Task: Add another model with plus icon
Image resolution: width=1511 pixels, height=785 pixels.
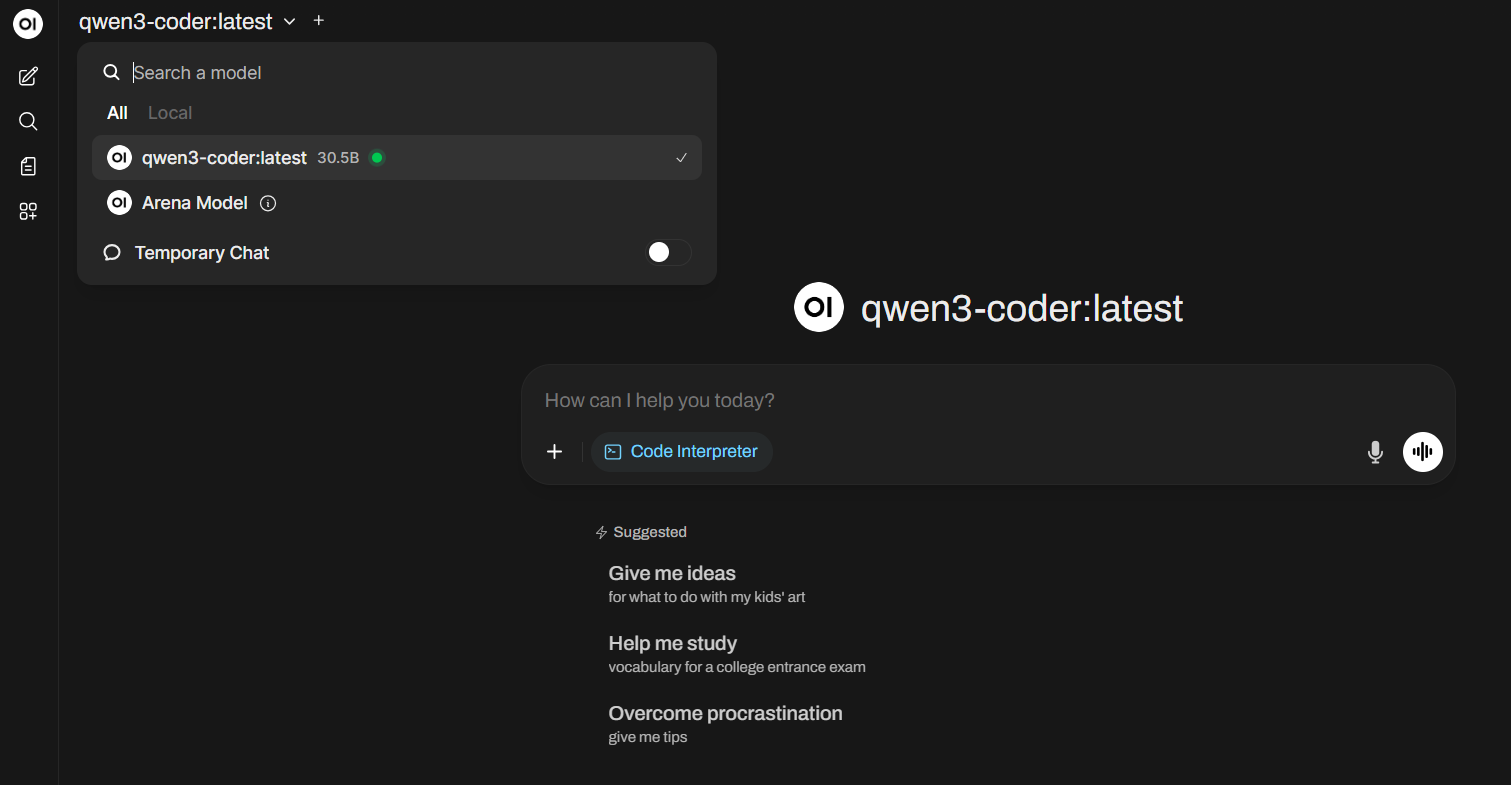Action: pyautogui.click(x=319, y=20)
